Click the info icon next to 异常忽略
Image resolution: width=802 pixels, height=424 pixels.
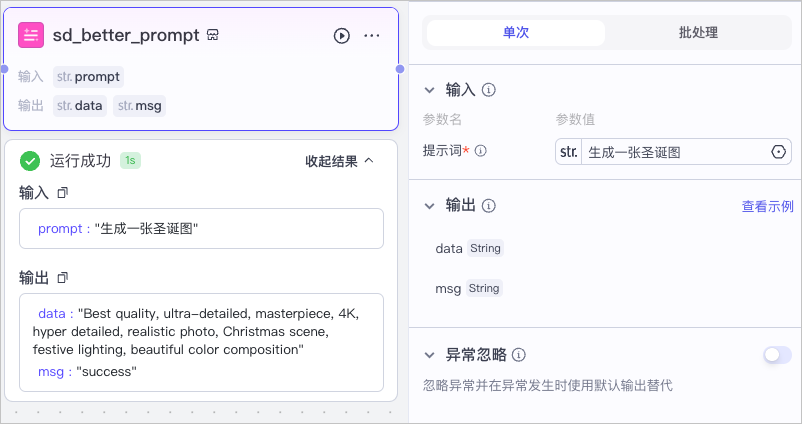click(519, 355)
